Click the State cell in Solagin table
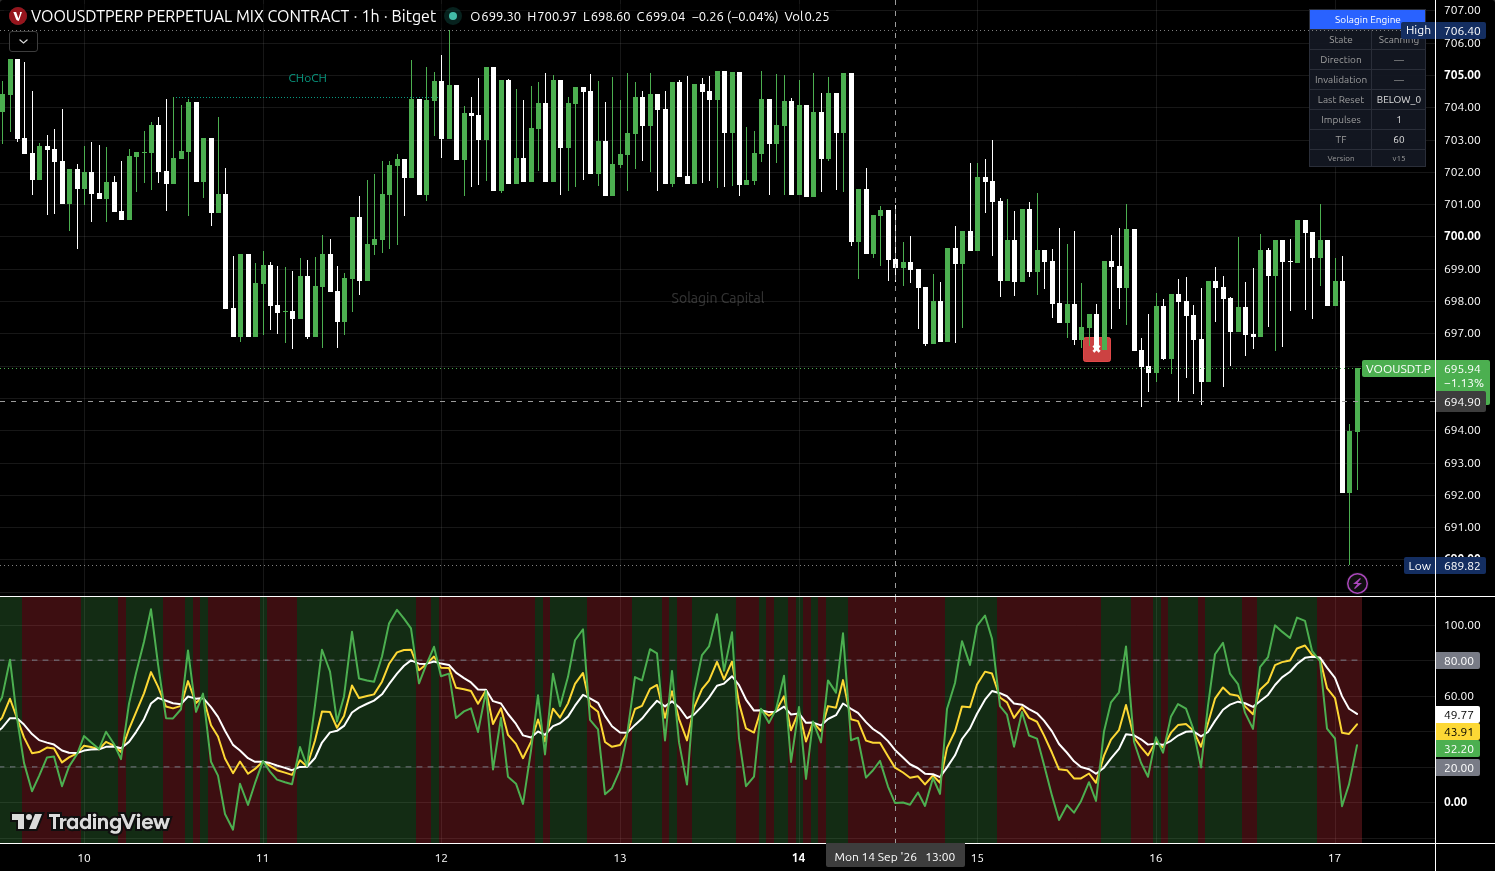 pos(1340,40)
